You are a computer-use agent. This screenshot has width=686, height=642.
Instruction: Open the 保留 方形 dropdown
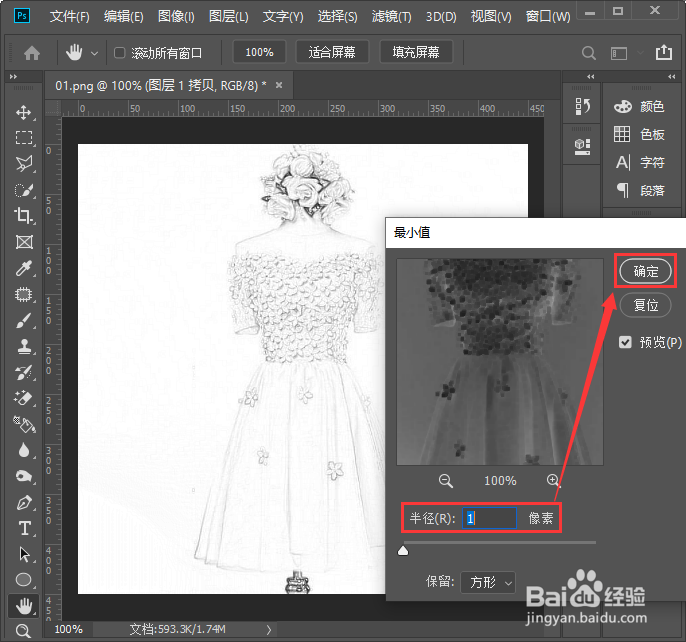tap(488, 582)
